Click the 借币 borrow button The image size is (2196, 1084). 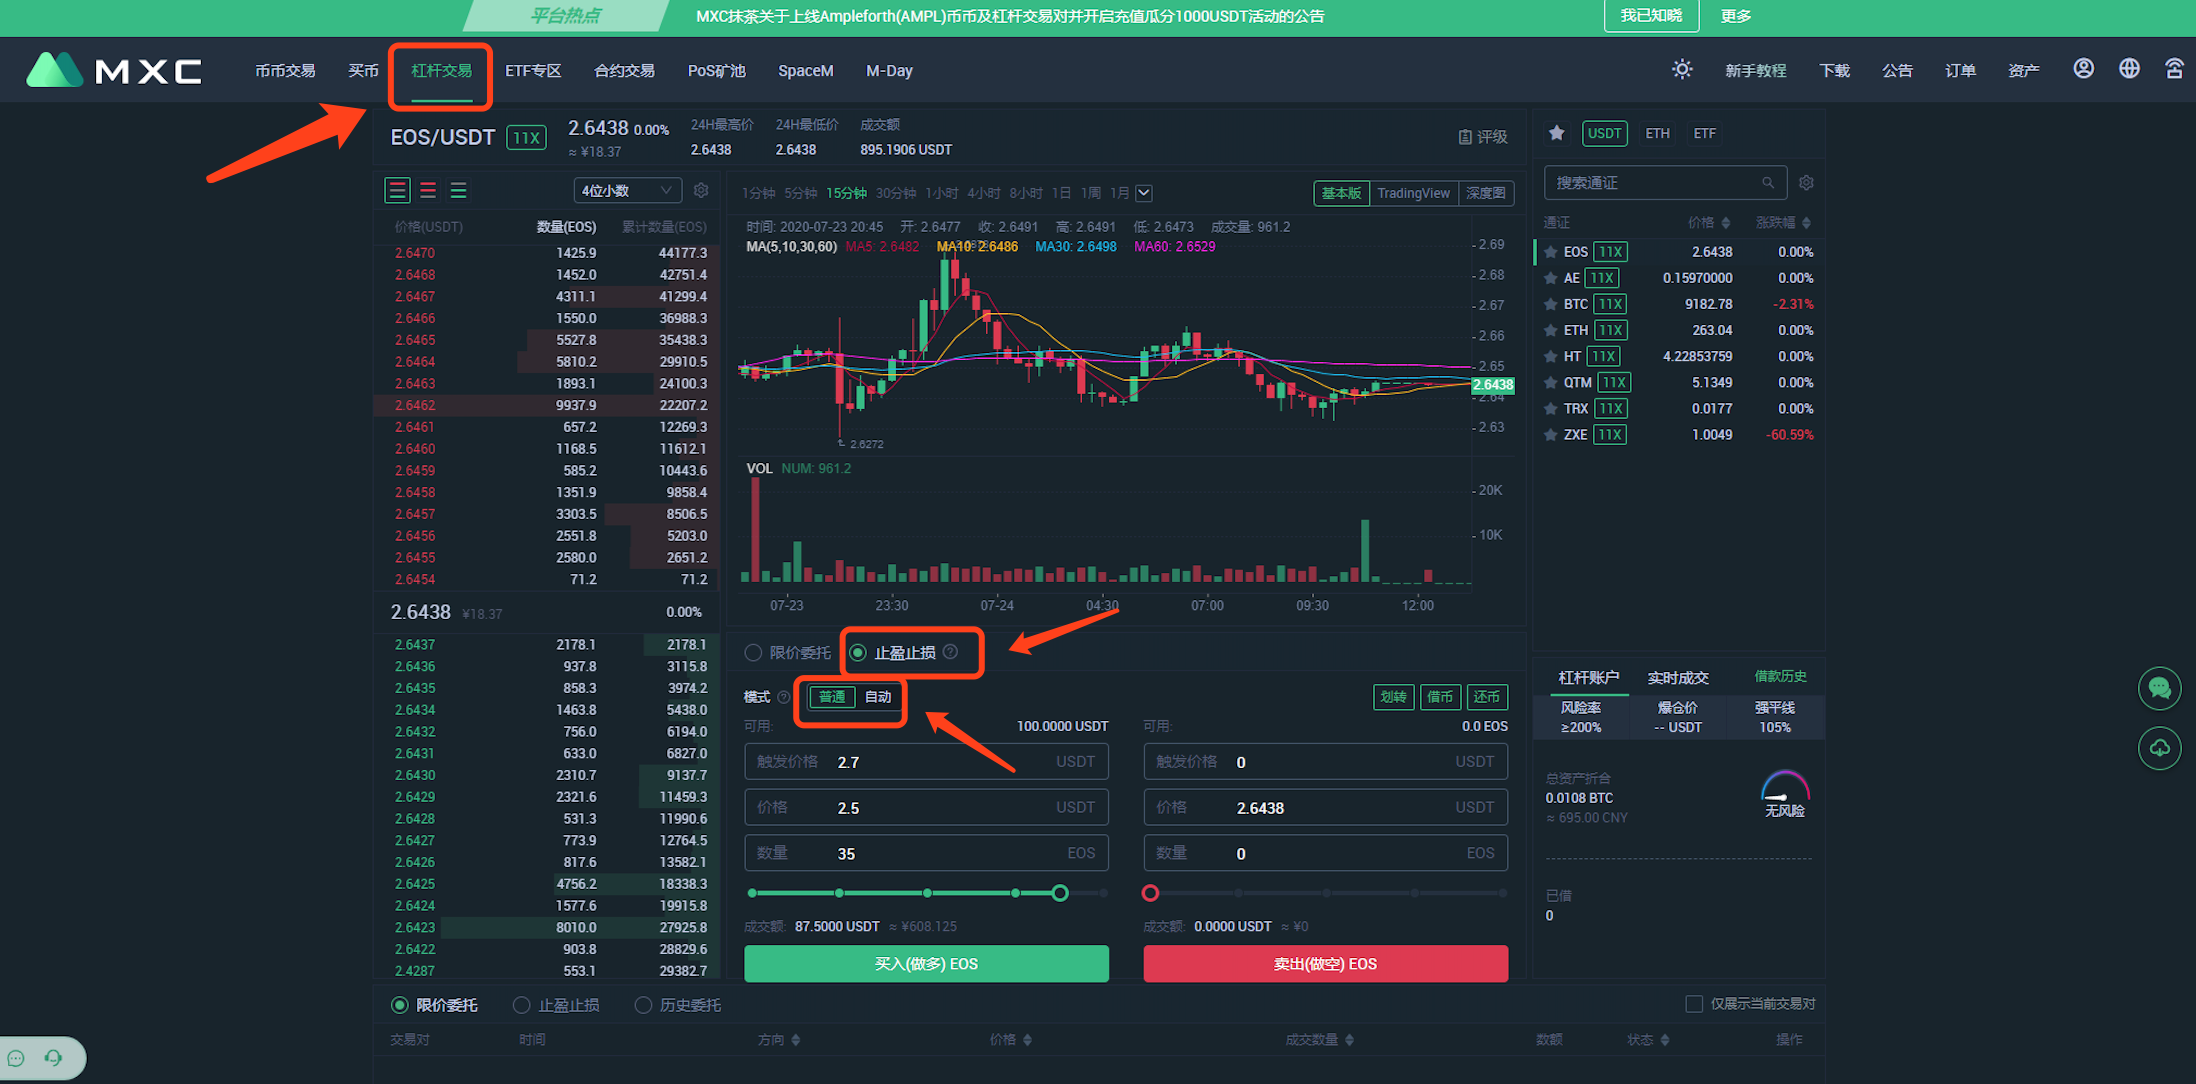[x=1439, y=697]
